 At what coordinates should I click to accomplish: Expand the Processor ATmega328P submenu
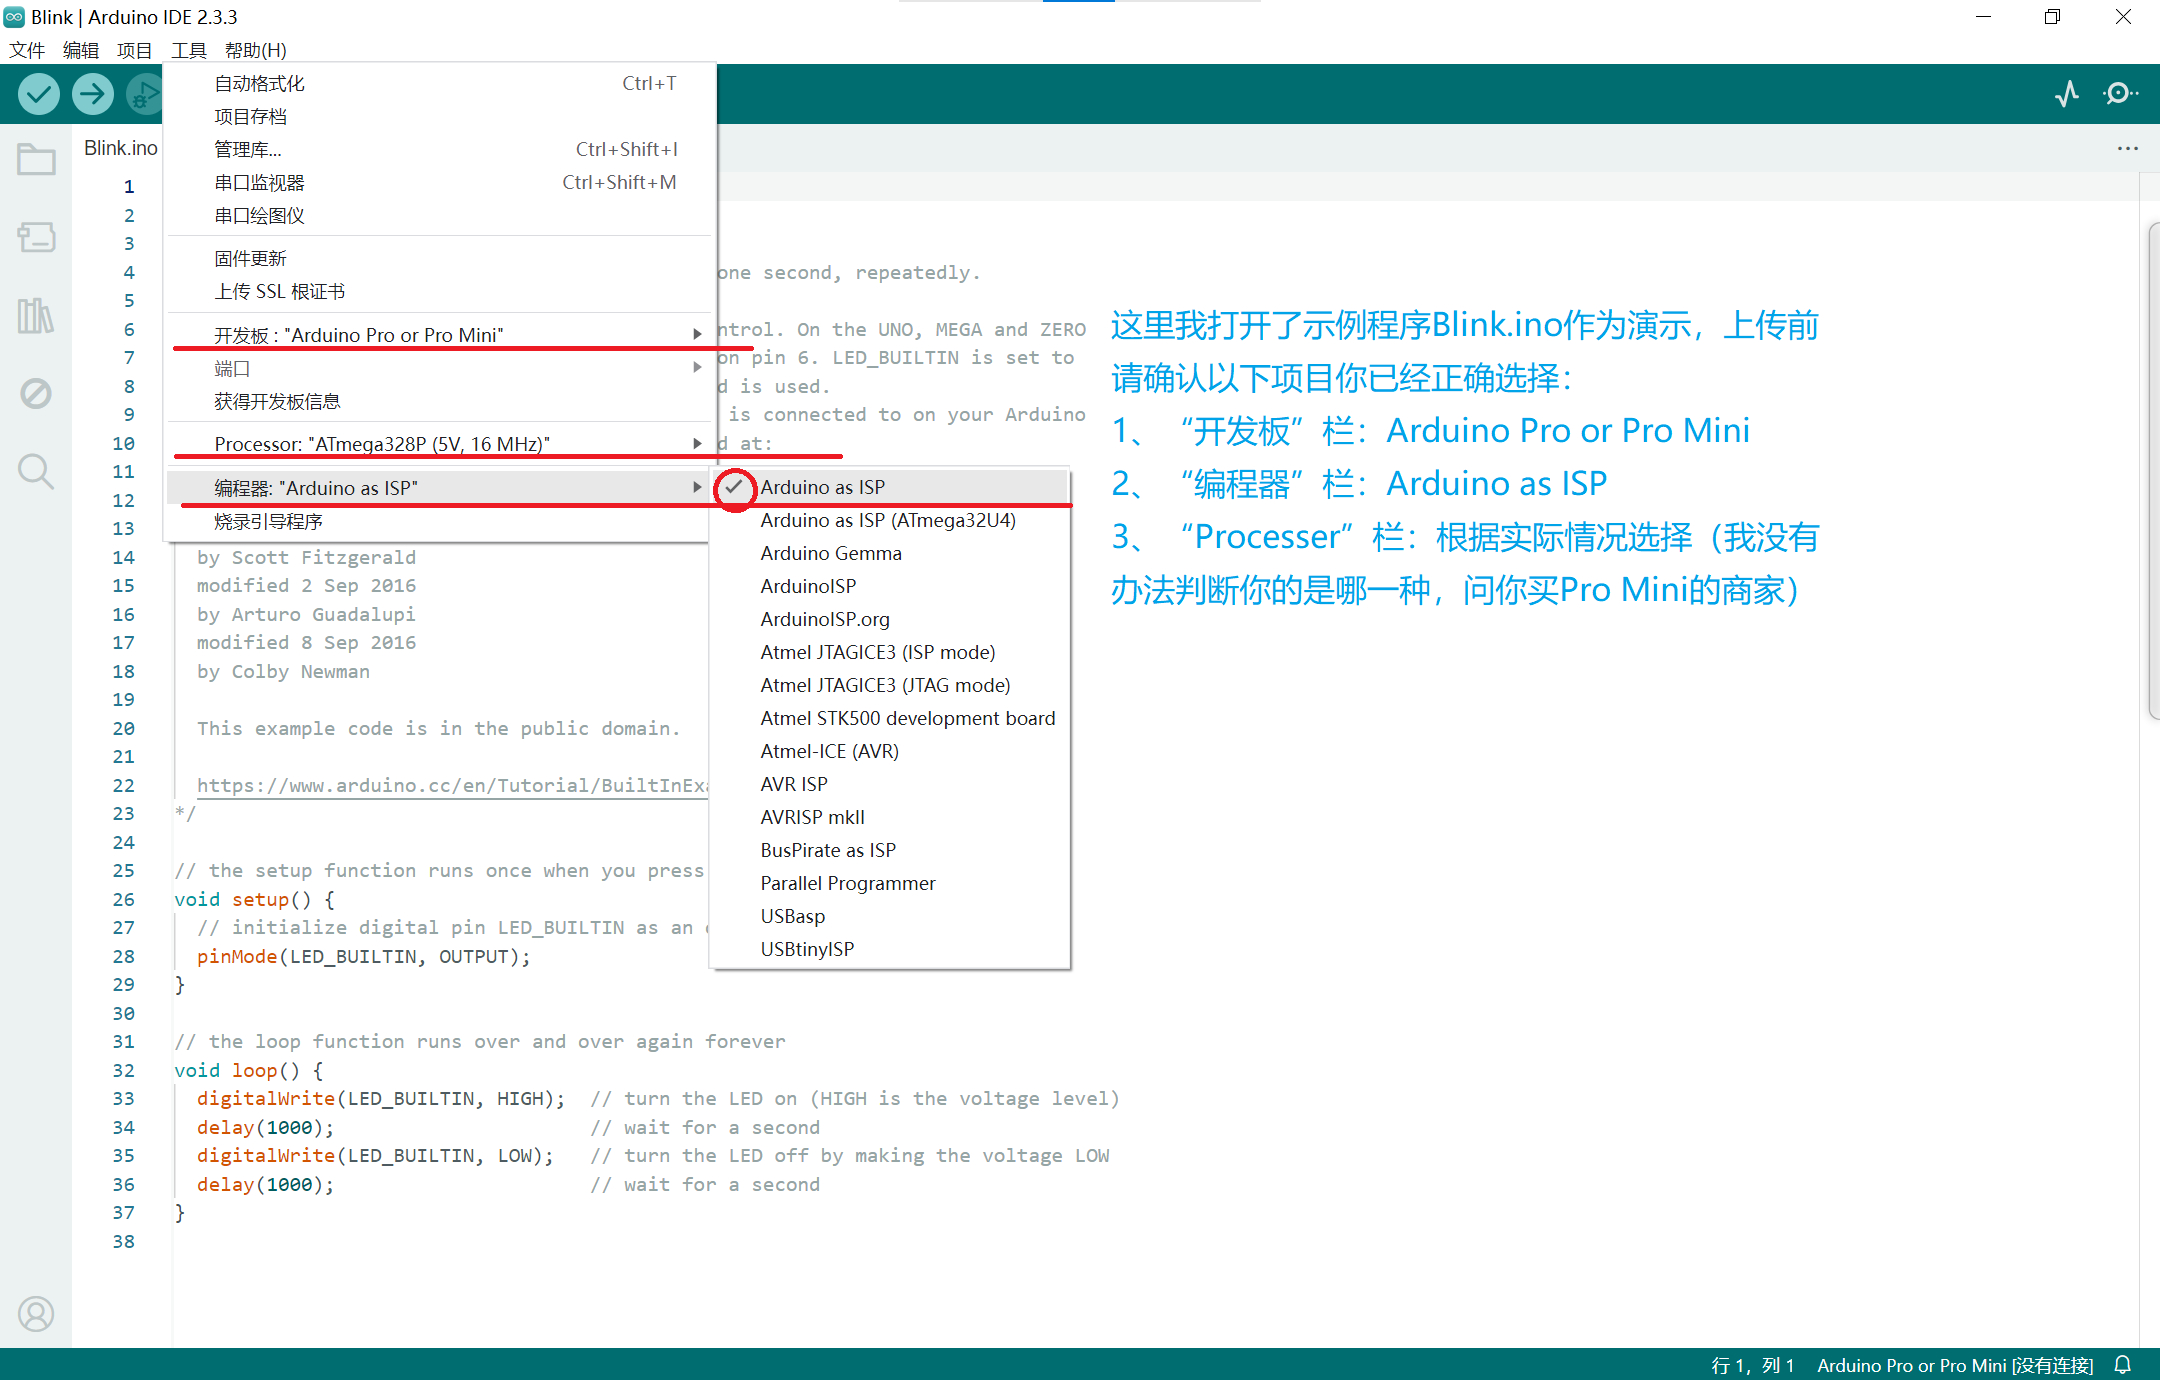pyautogui.click(x=440, y=444)
